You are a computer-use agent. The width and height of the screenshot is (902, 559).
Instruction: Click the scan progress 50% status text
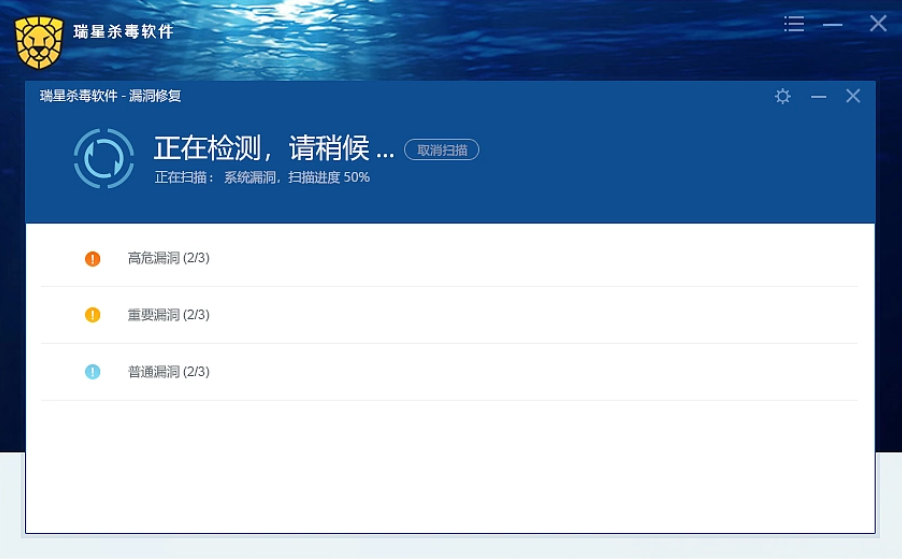point(262,177)
